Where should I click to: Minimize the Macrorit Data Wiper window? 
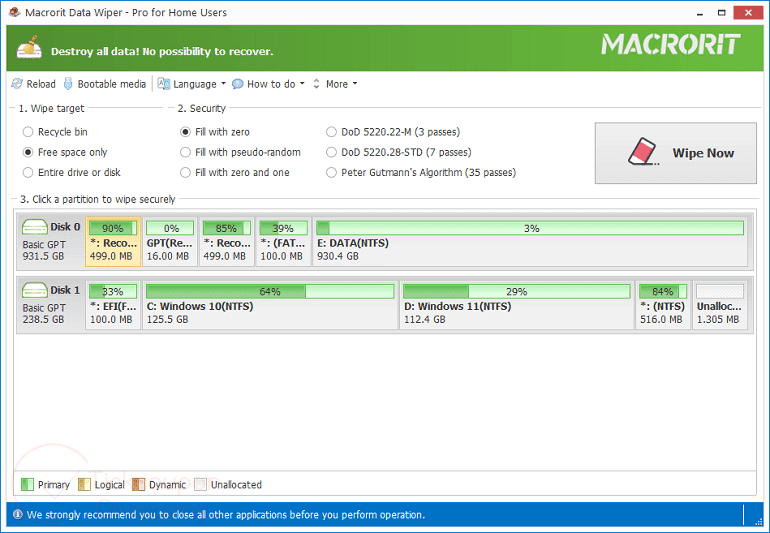click(x=700, y=13)
